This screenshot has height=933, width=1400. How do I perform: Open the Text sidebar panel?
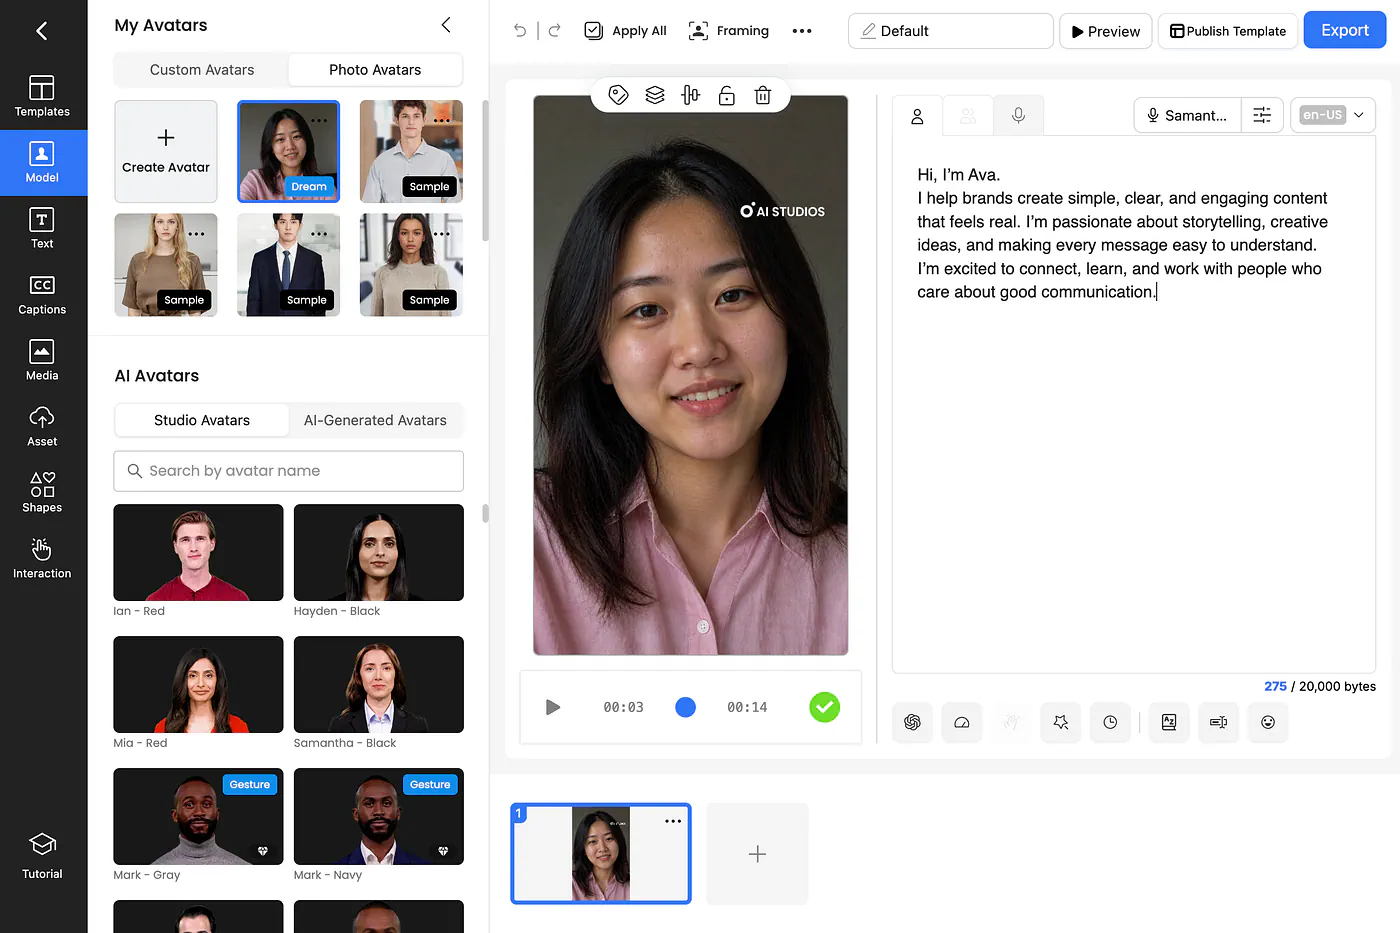(42, 229)
